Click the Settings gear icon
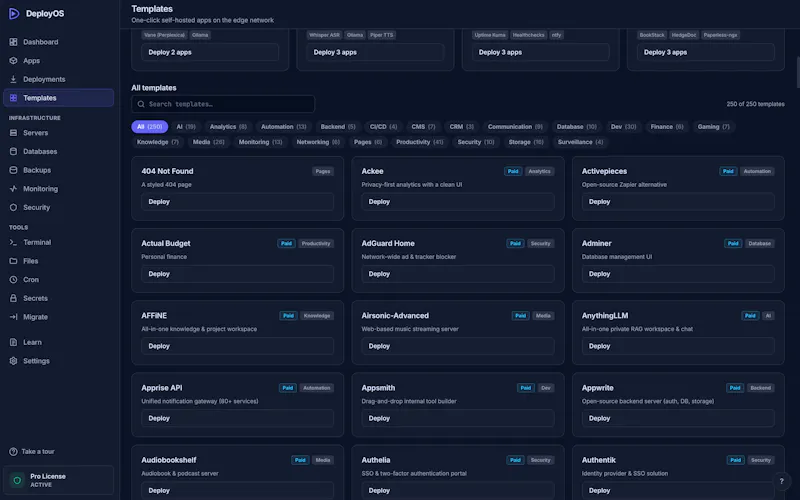800x500 pixels. [x=13, y=361]
